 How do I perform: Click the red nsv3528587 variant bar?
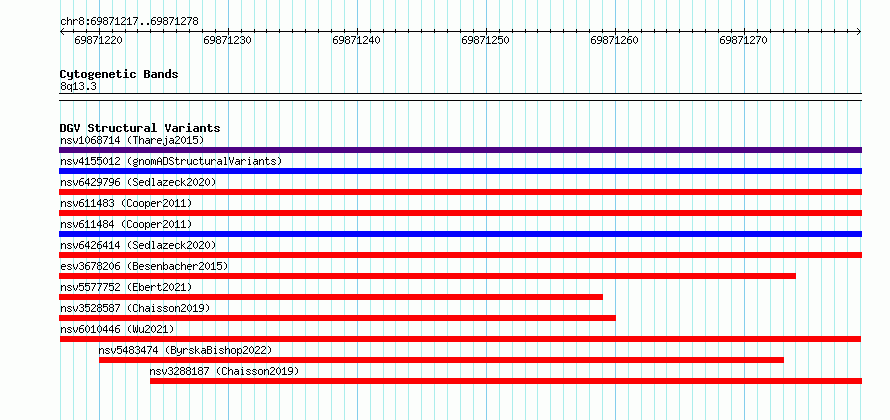pyautogui.click(x=338, y=318)
